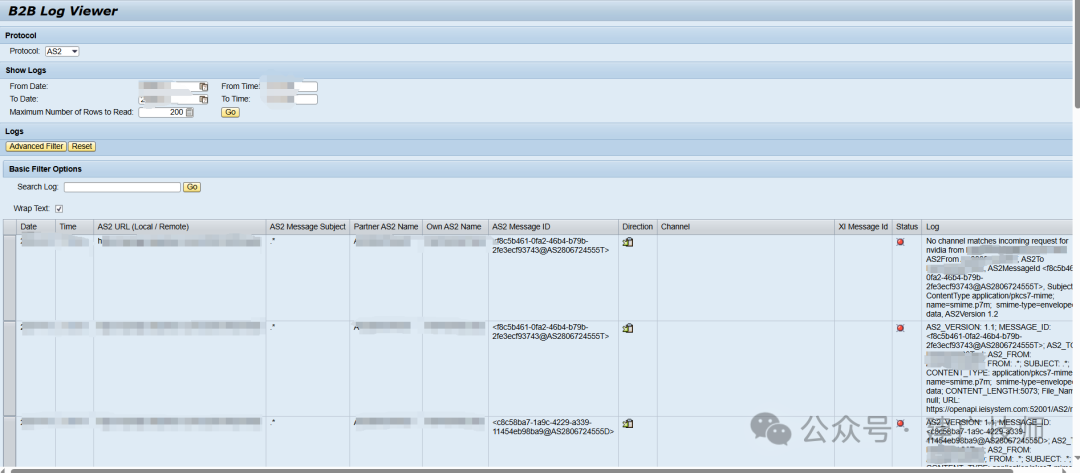Sort by the Date column header
1080x473 pixels.
[36, 227]
